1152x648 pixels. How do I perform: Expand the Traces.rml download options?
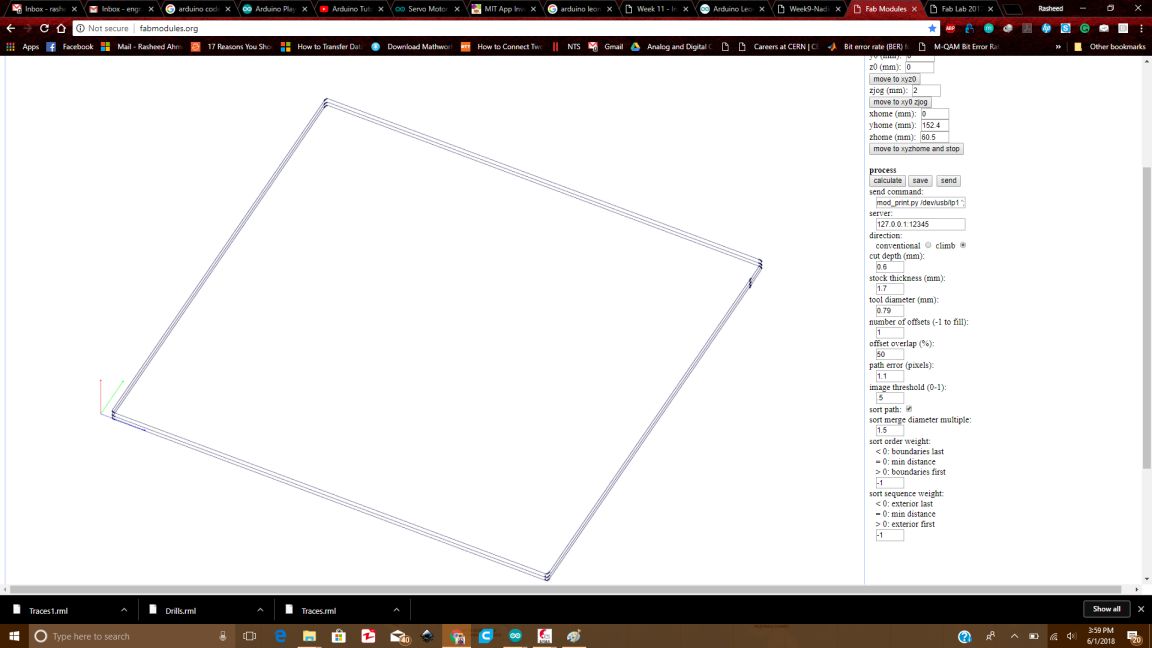(396, 611)
